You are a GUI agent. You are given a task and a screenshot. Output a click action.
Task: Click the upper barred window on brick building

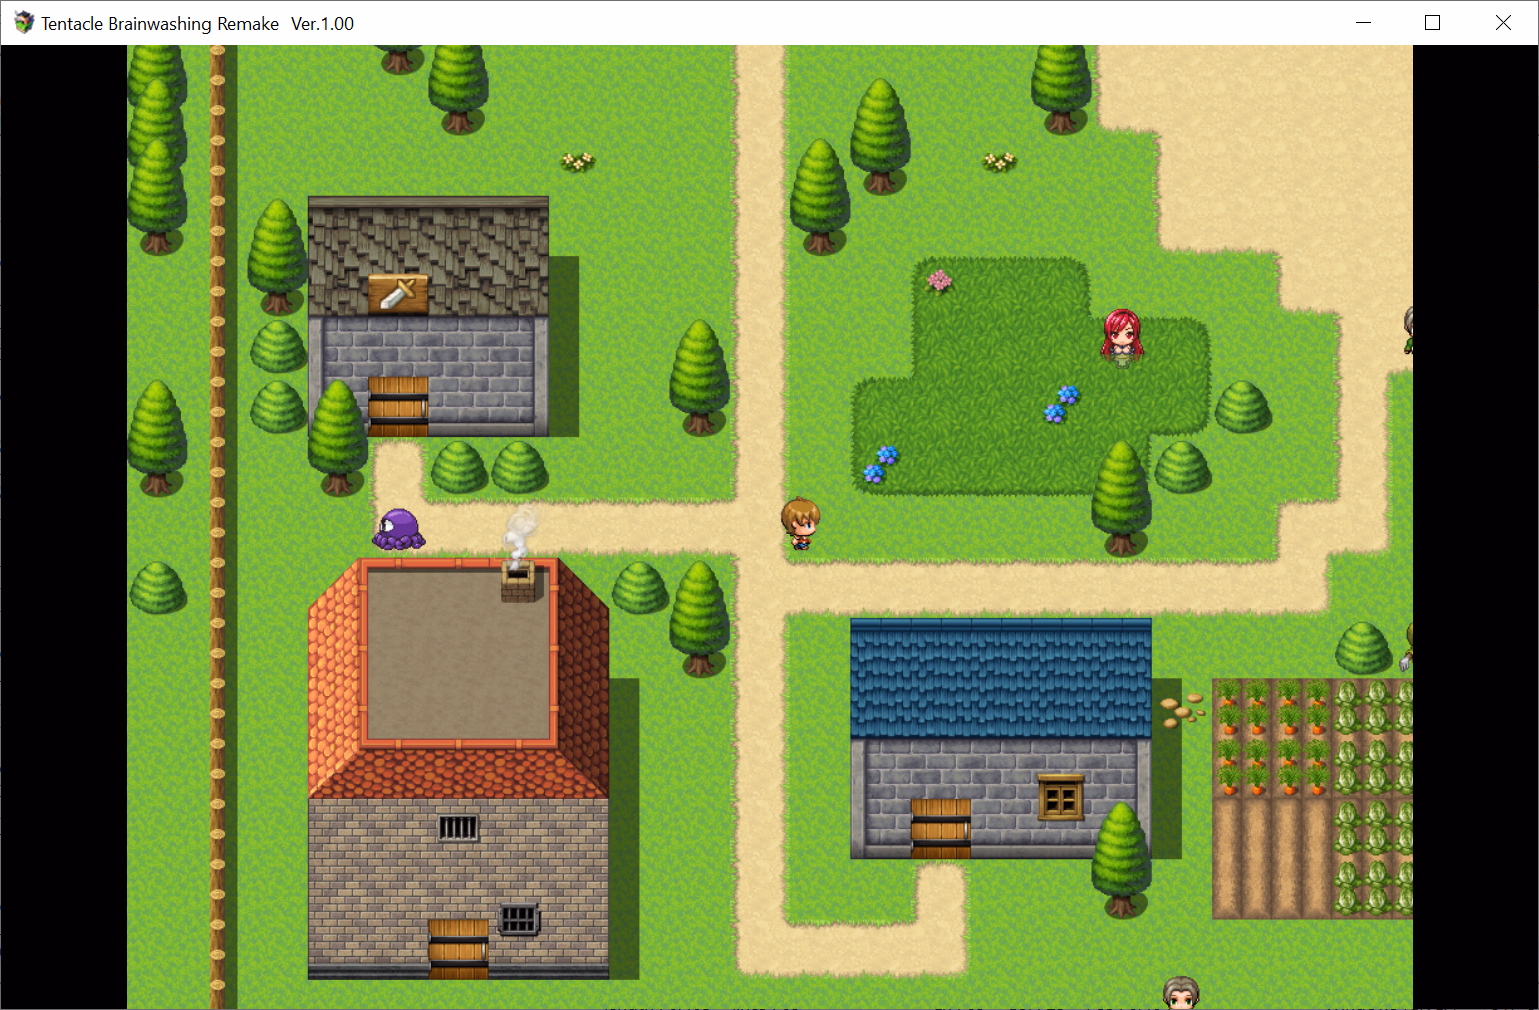click(x=458, y=827)
